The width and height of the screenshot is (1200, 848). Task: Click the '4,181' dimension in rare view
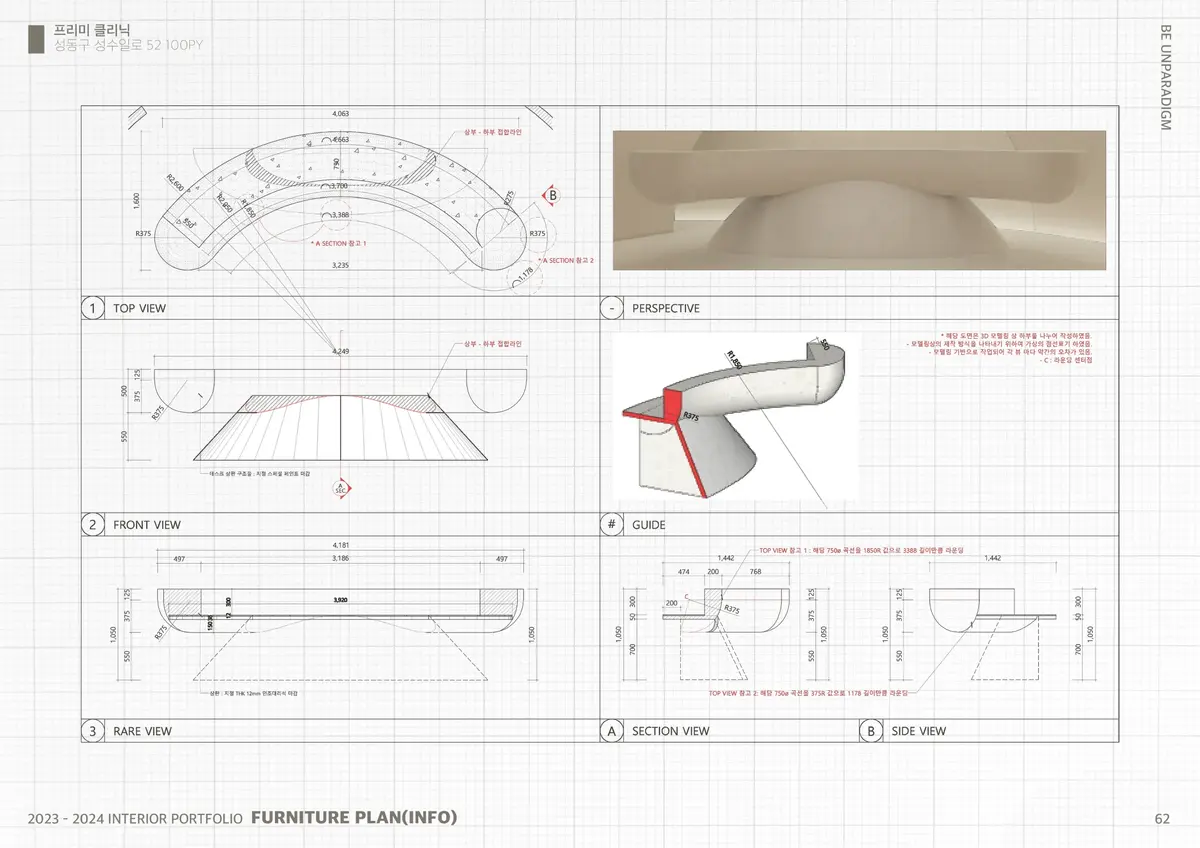click(x=340, y=545)
